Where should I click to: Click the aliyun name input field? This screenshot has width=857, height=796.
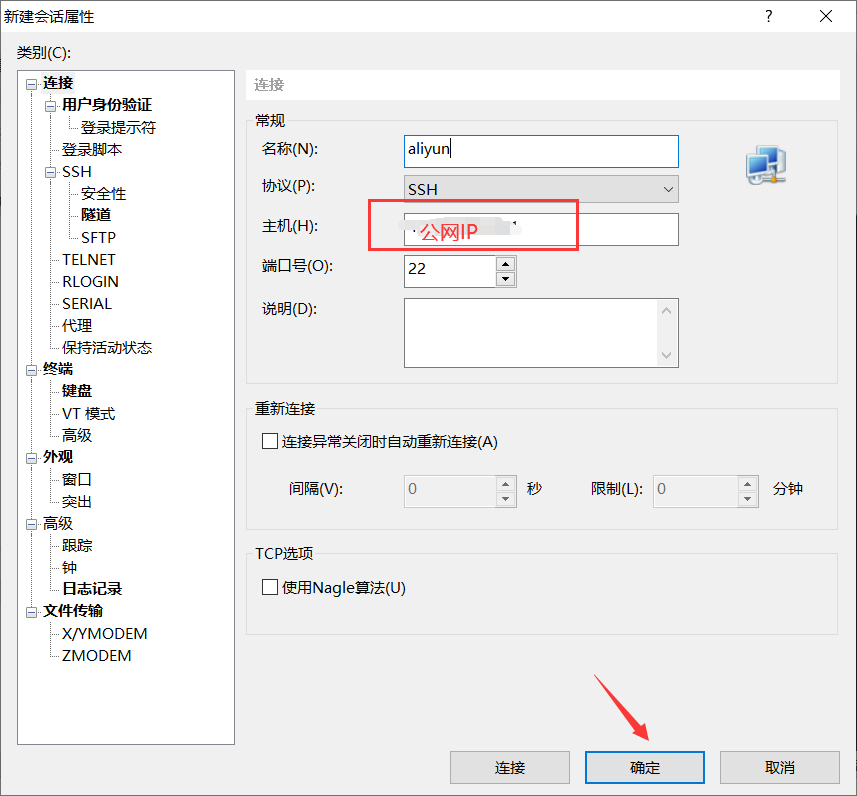click(540, 151)
